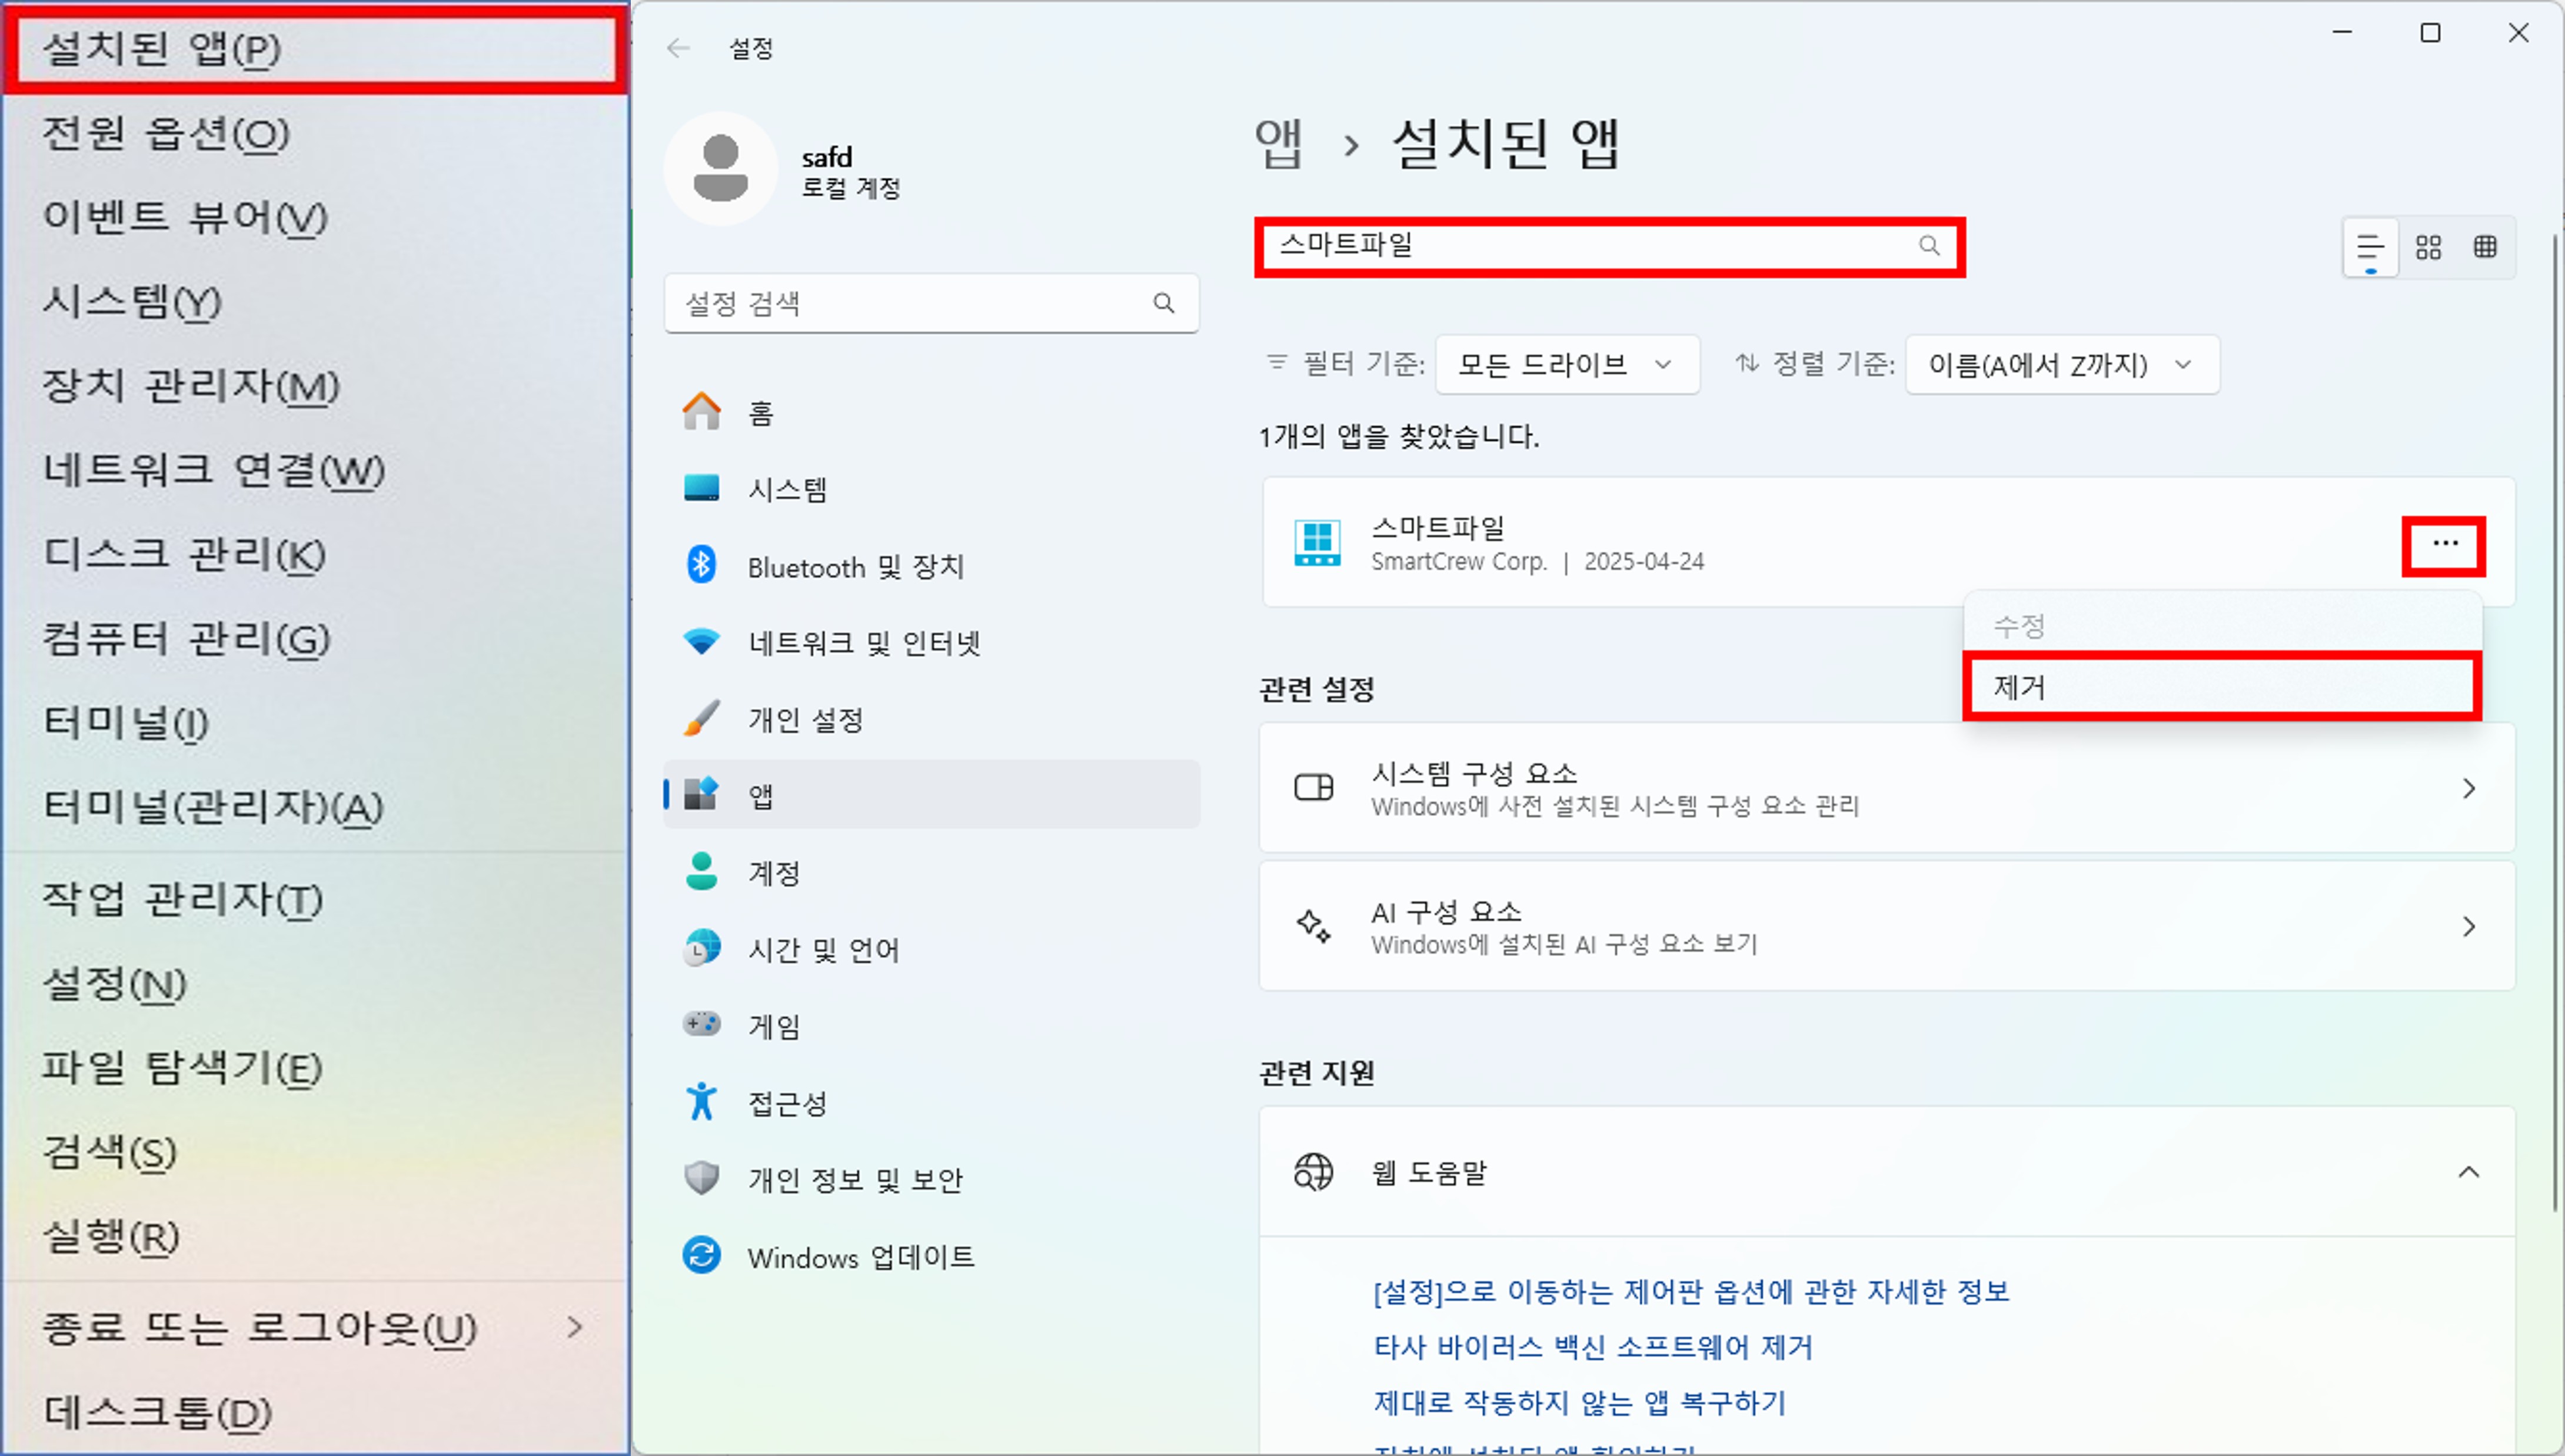Switch to the grid view icon
The image size is (2565, 1456).
point(2428,247)
